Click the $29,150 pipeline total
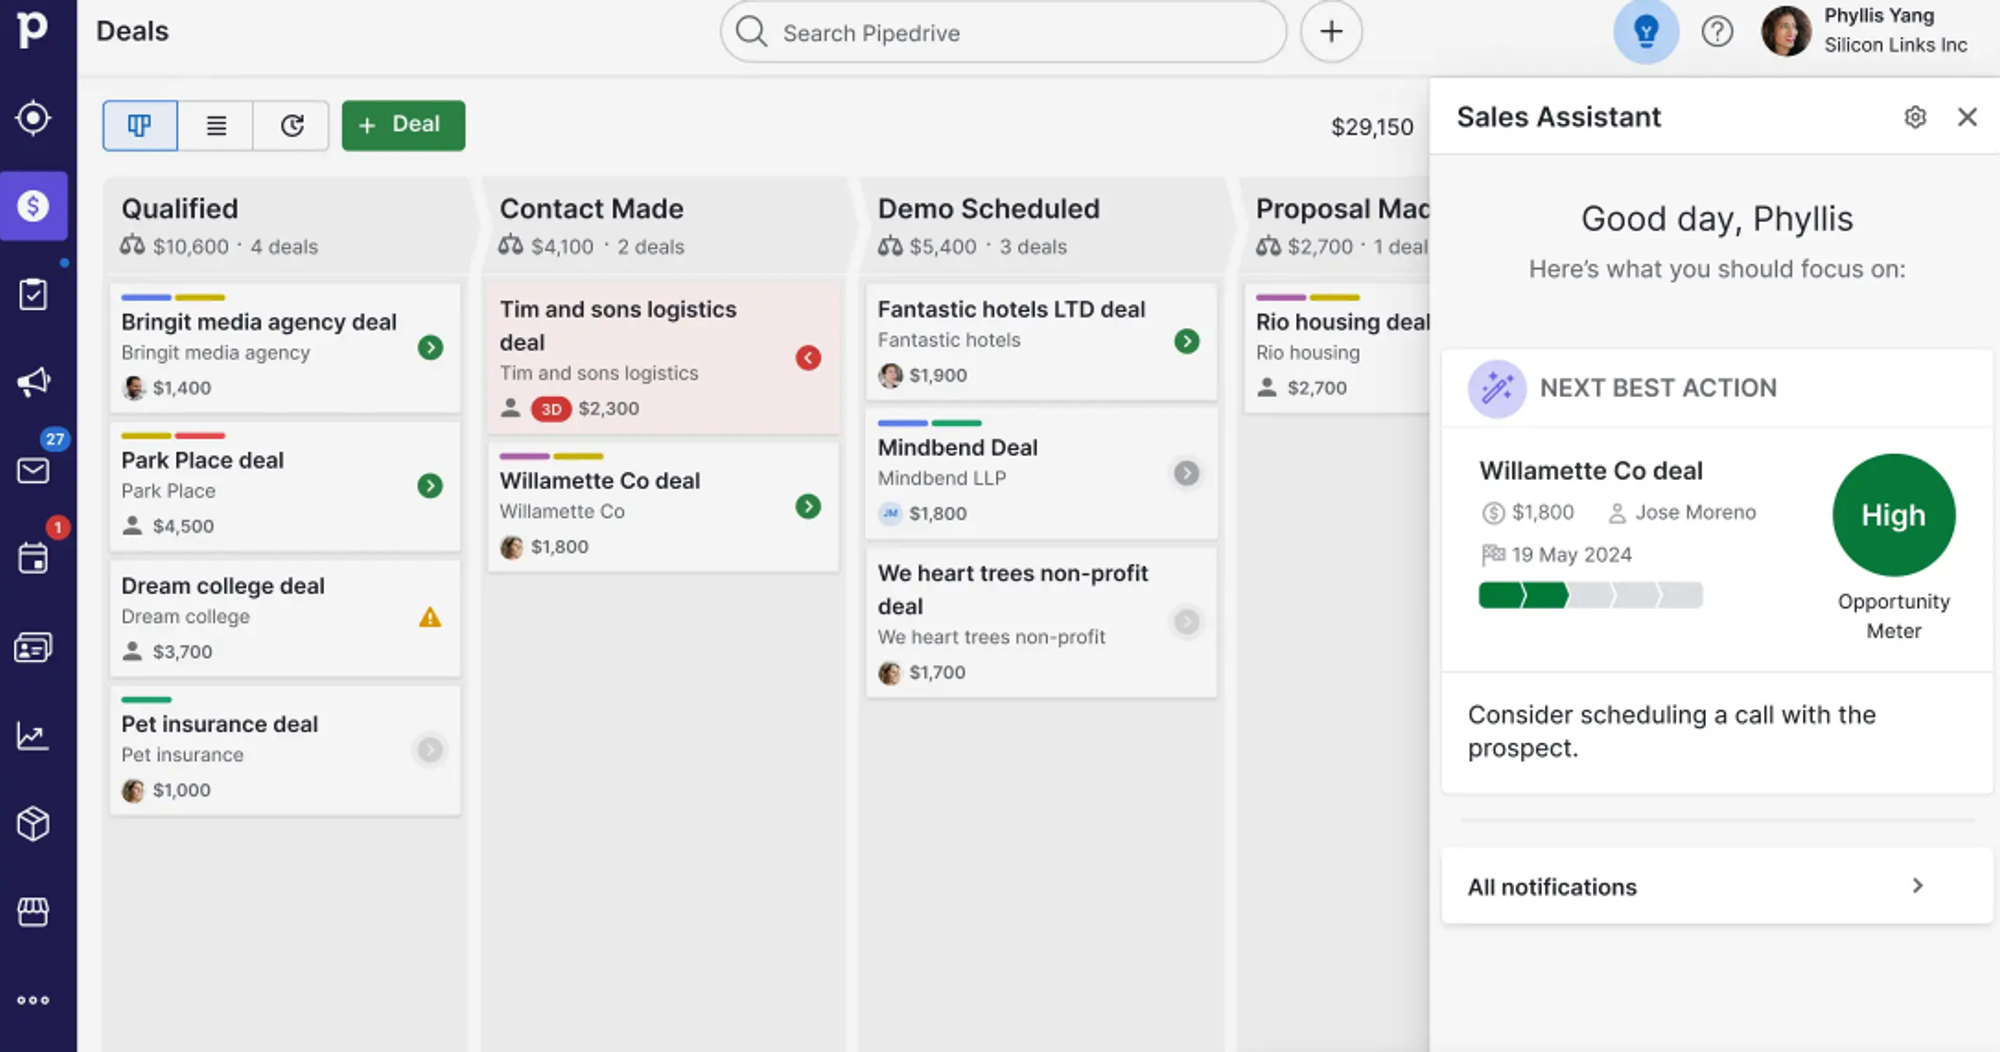 [1372, 127]
